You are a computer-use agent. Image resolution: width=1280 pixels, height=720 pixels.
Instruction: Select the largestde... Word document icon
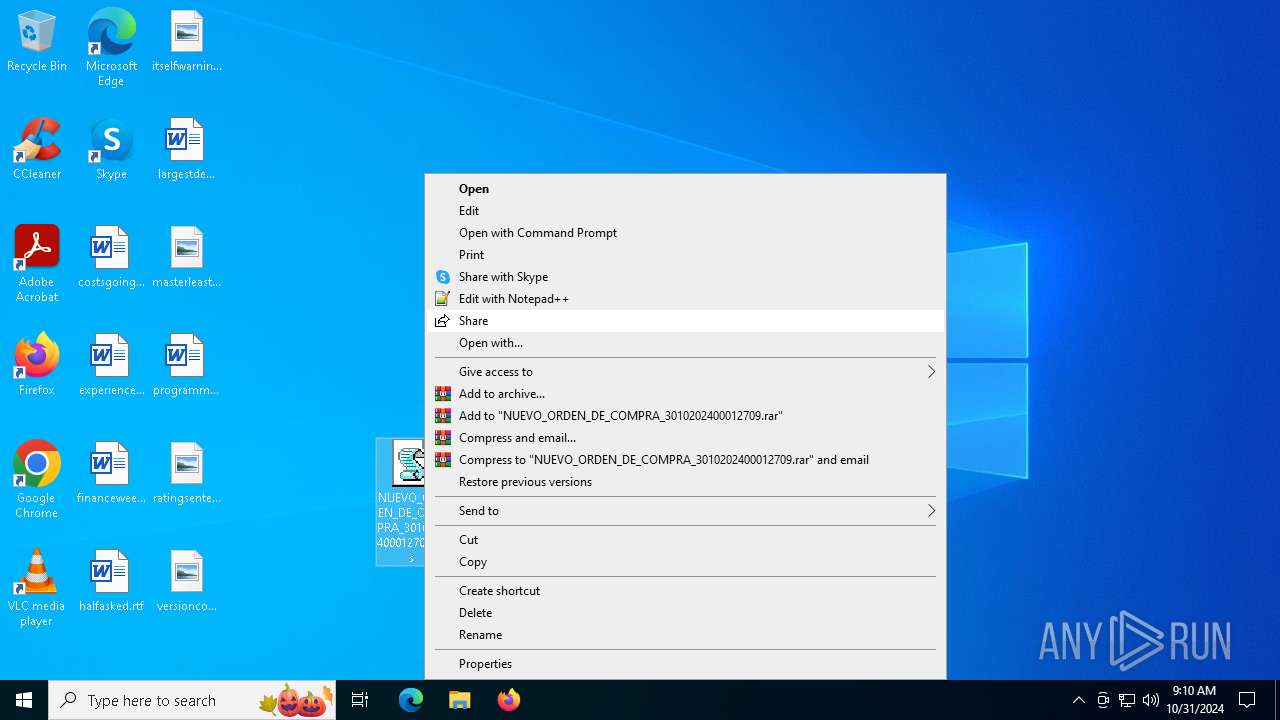(186, 150)
